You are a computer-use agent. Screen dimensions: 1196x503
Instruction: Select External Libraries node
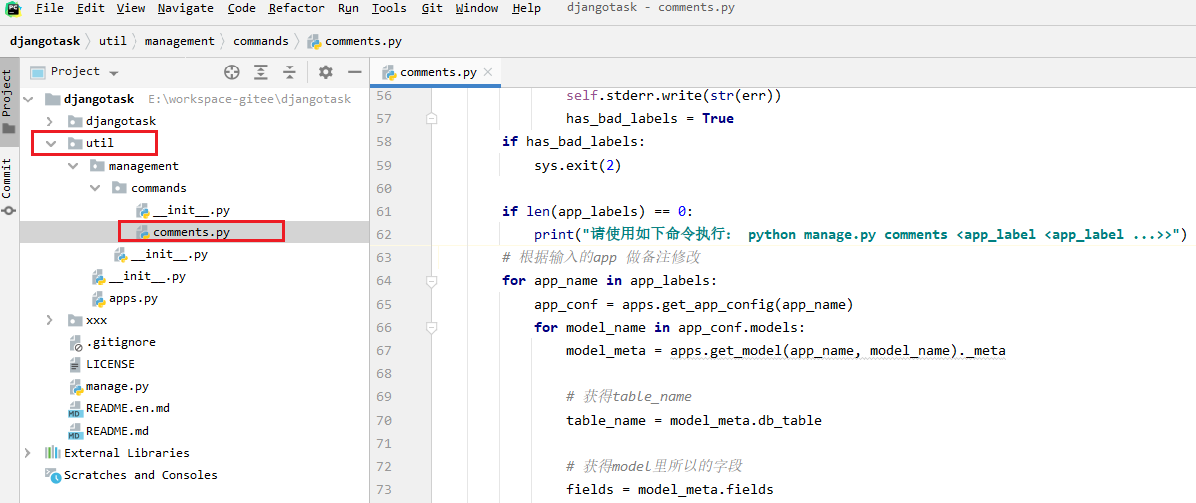click(127, 453)
